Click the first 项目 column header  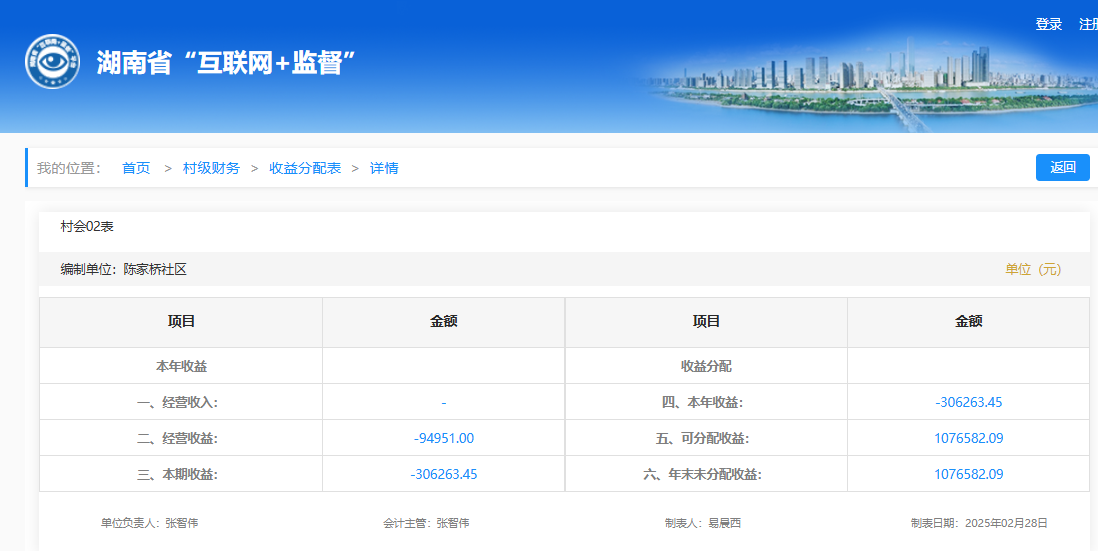point(181,321)
